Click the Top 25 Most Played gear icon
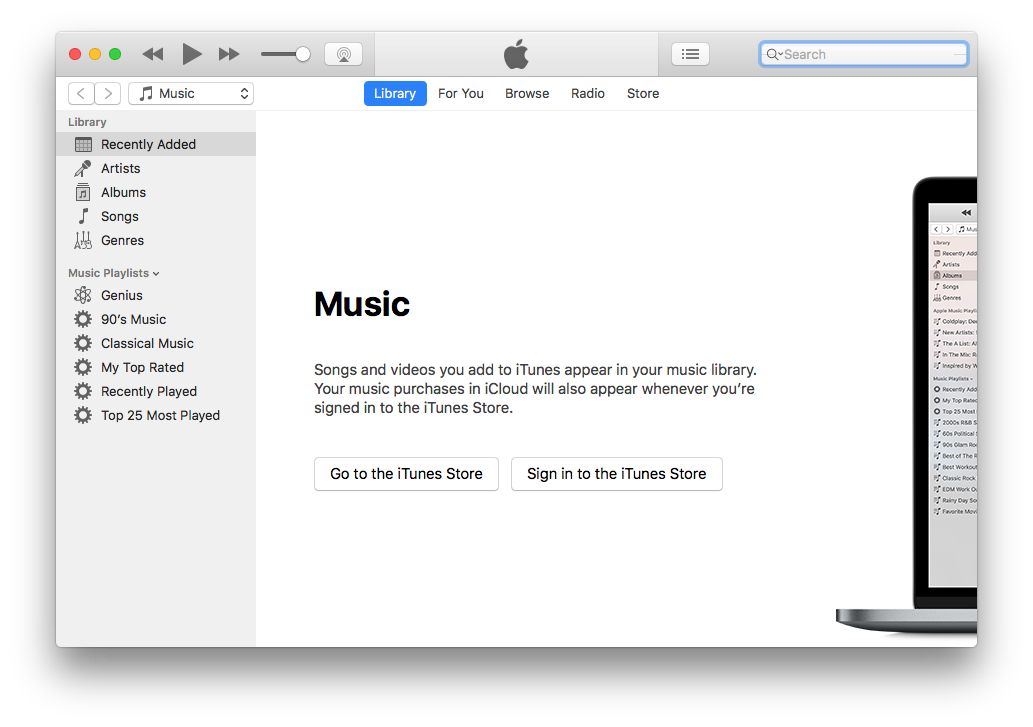1033x727 pixels. (x=82, y=416)
